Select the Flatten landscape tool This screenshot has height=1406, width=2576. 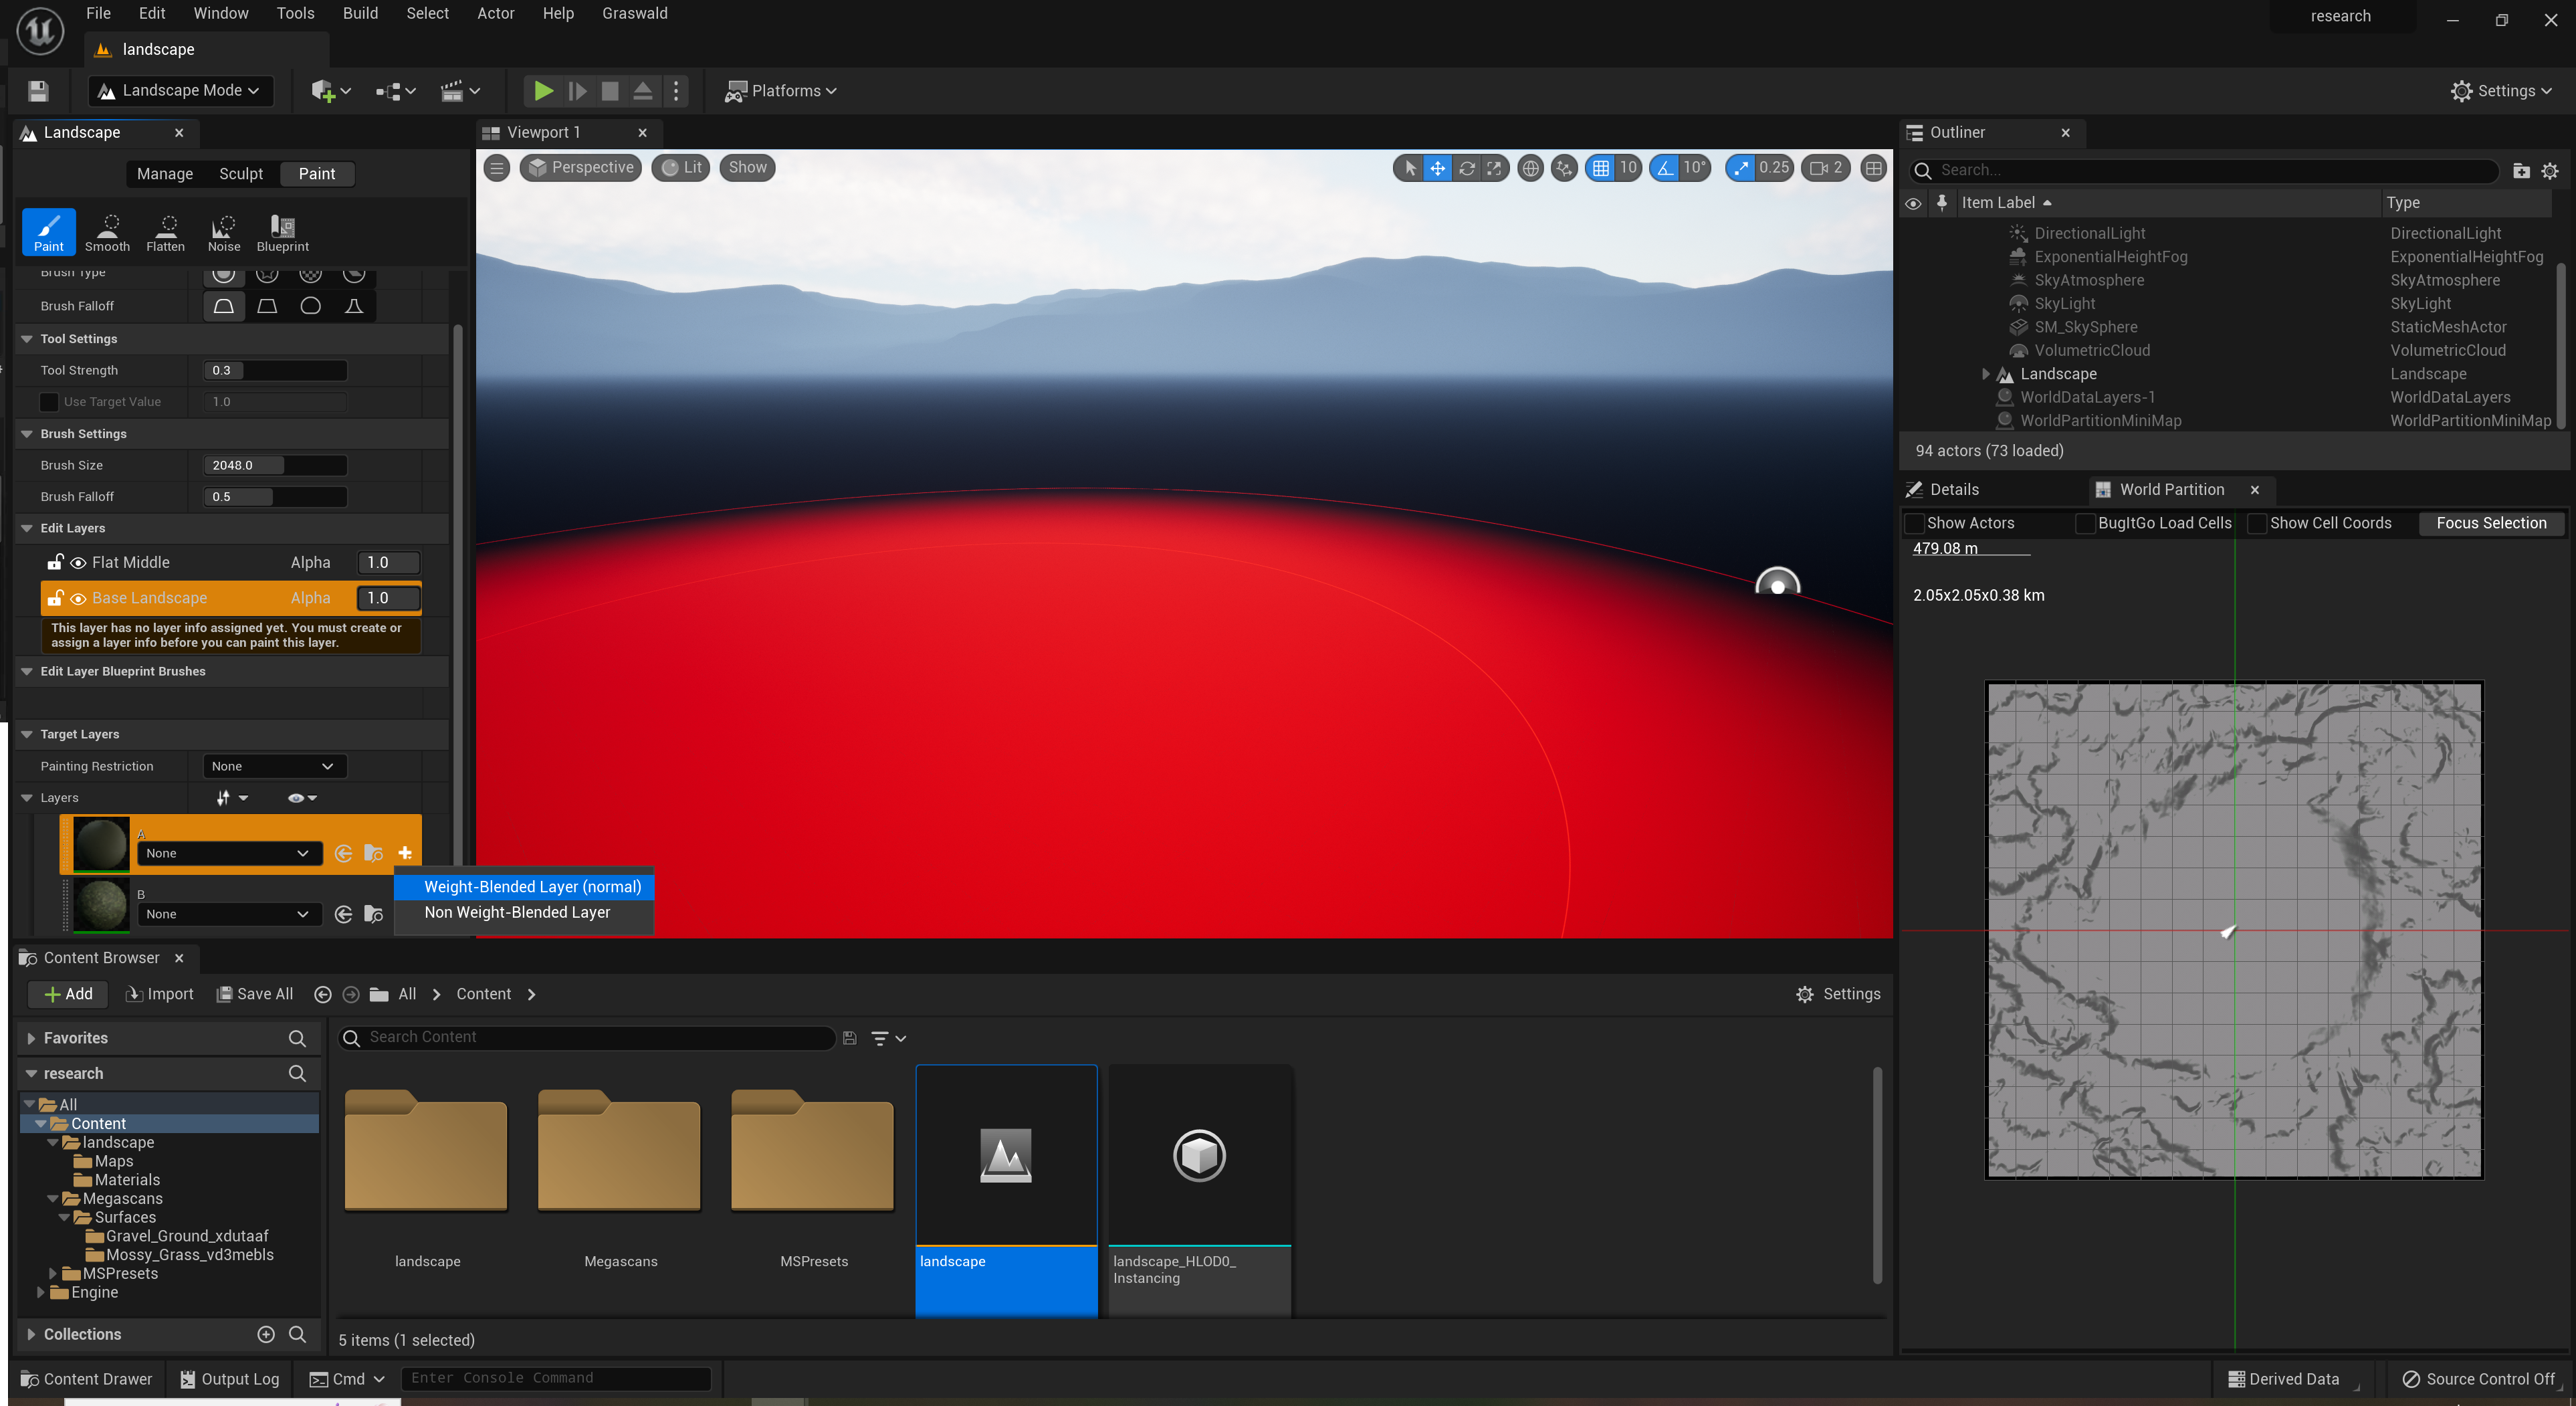point(165,232)
